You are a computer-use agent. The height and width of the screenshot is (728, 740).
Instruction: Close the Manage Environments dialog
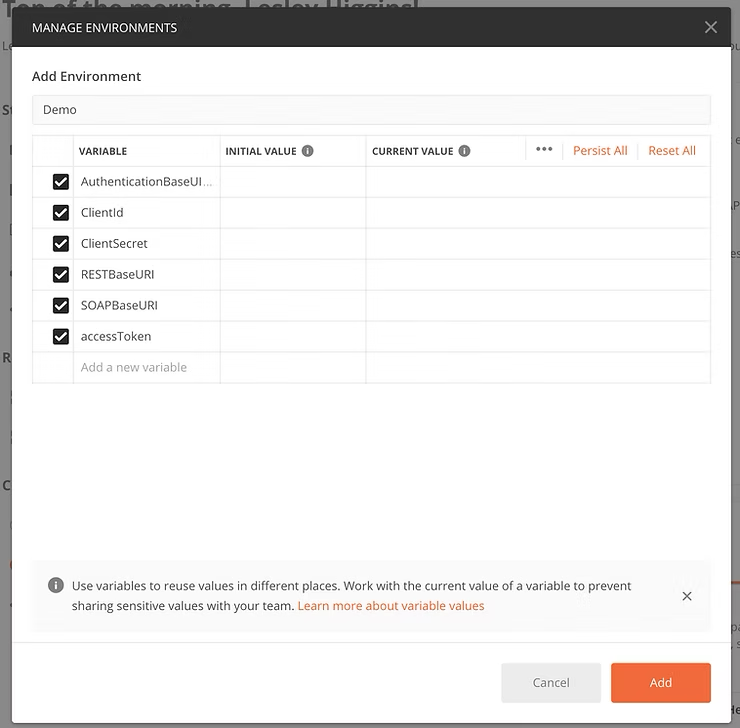pyautogui.click(x=711, y=27)
